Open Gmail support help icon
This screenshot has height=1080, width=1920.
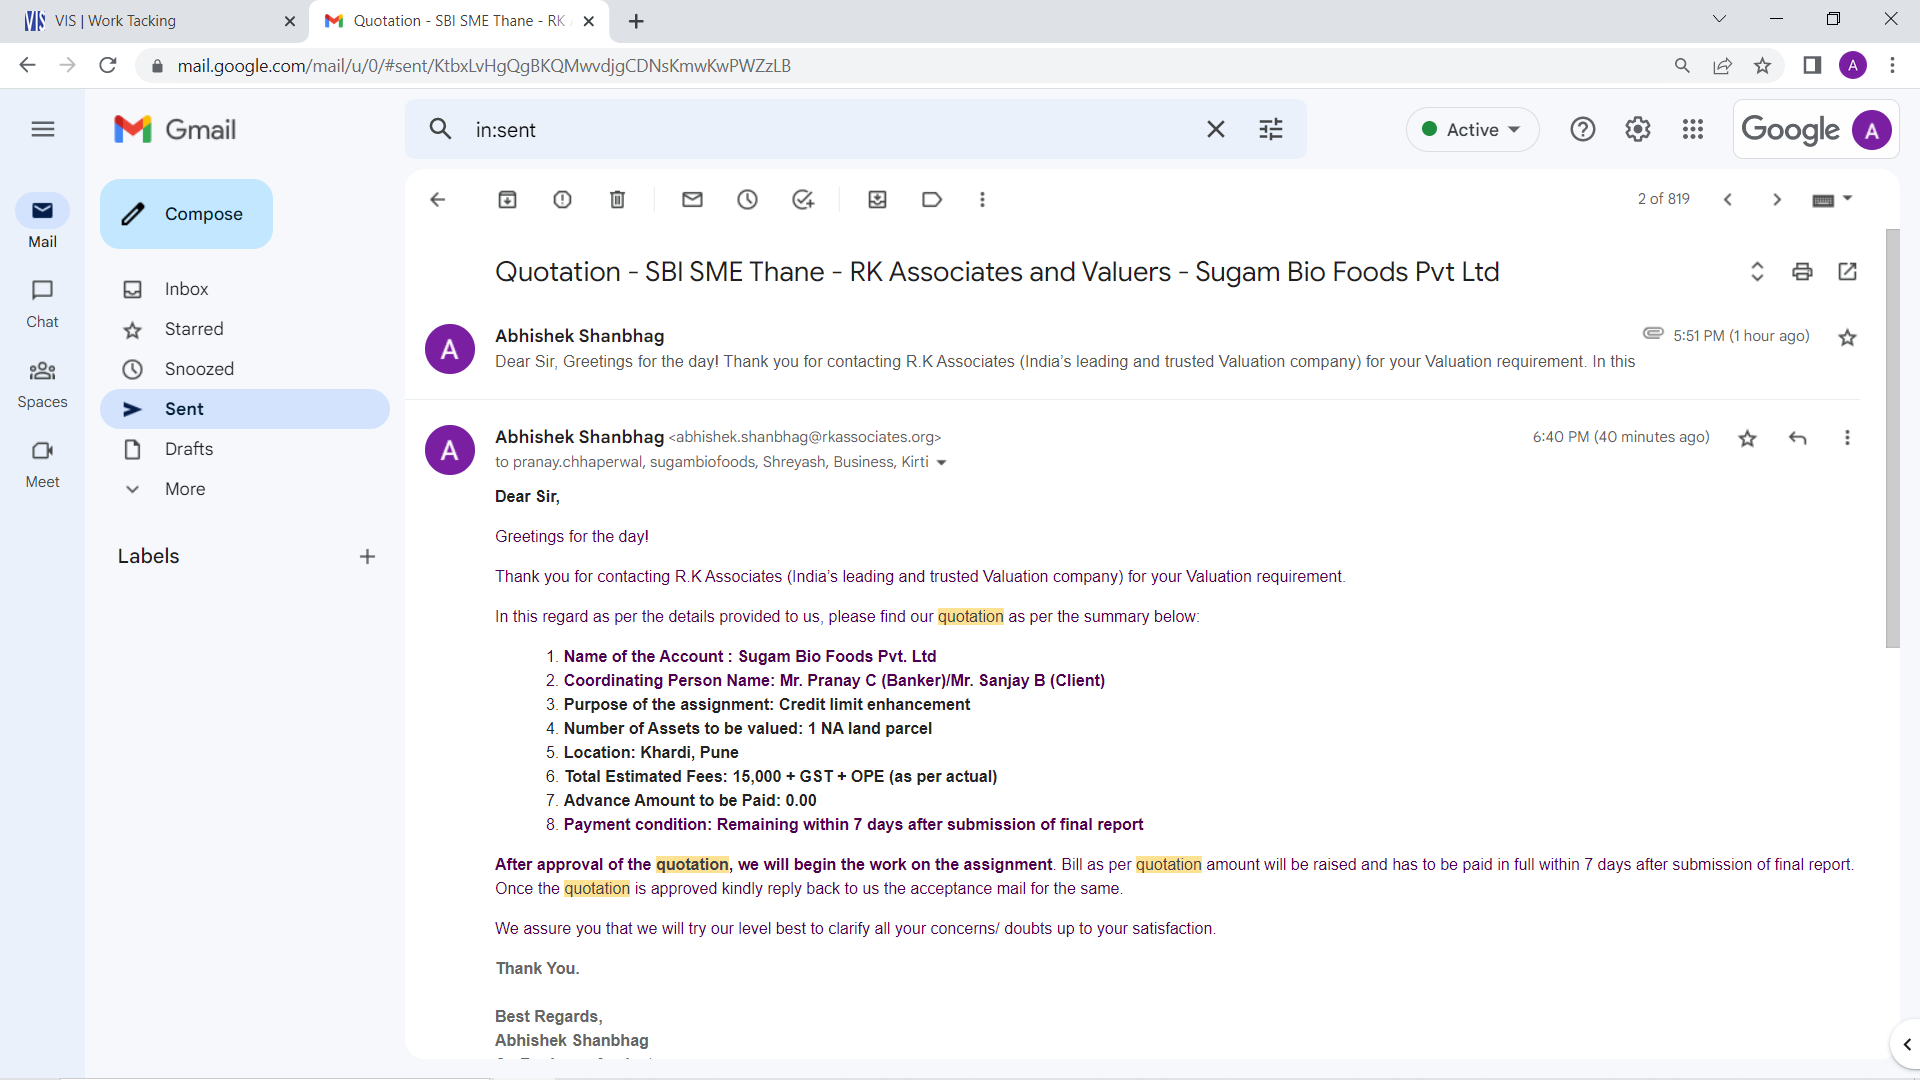click(x=1583, y=129)
